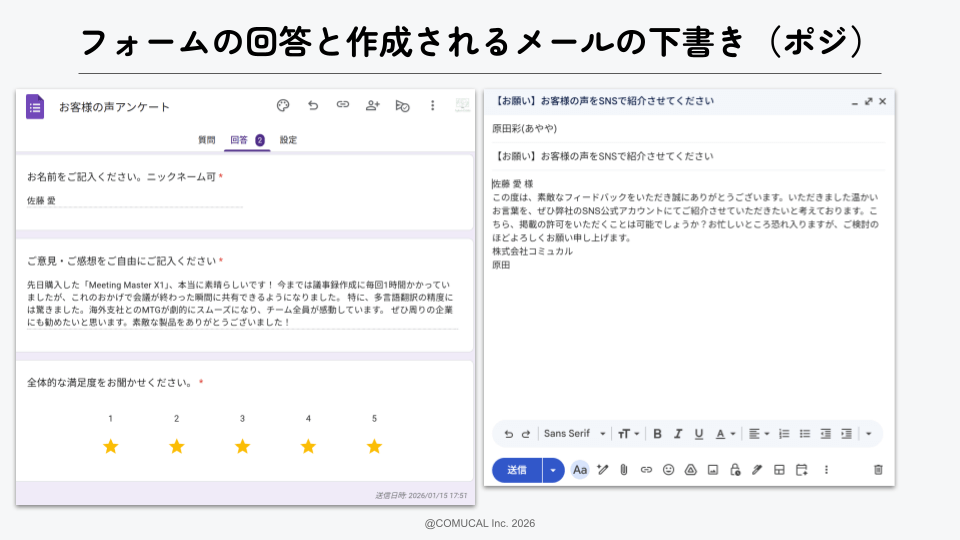Click the add collaborator icon in Forms
The width and height of the screenshot is (960, 540).
click(x=372, y=105)
